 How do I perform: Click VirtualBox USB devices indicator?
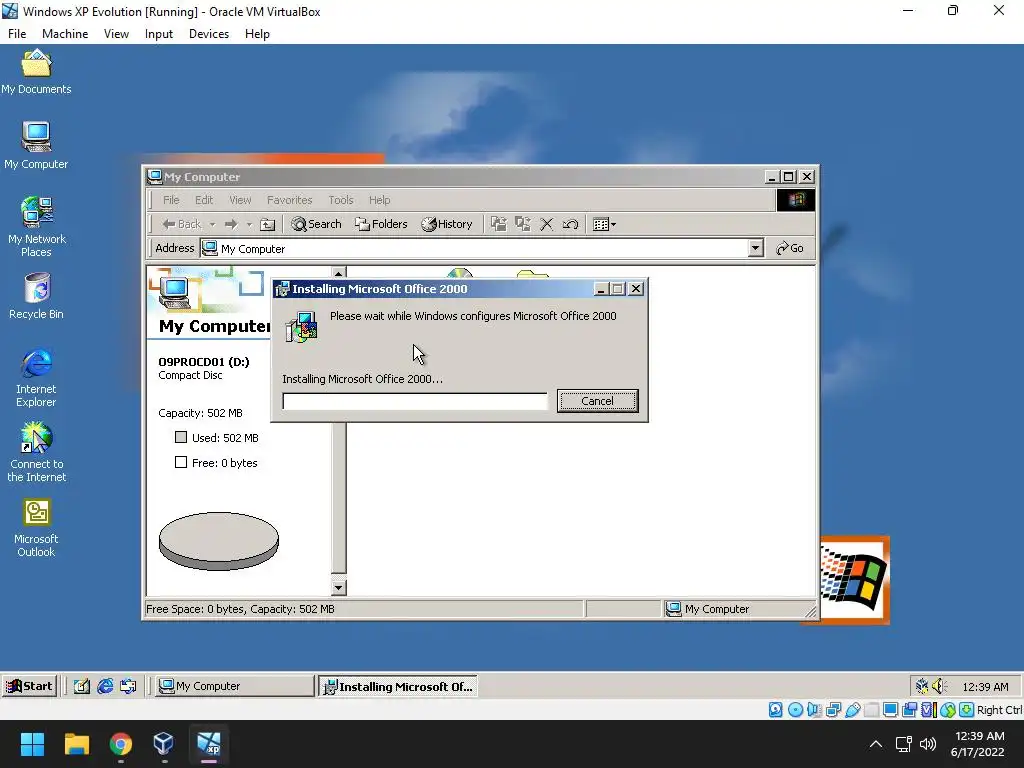(852, 709)
